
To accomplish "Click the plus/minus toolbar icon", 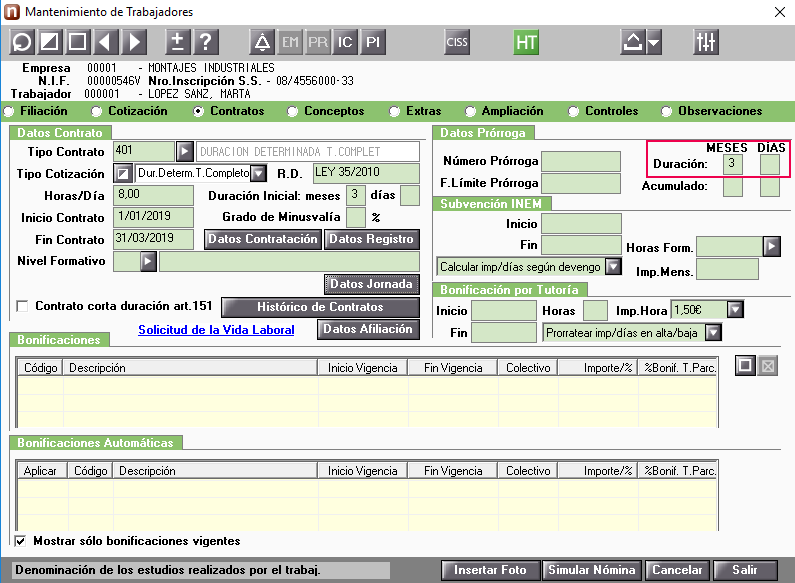I will [x=178, y=42].
